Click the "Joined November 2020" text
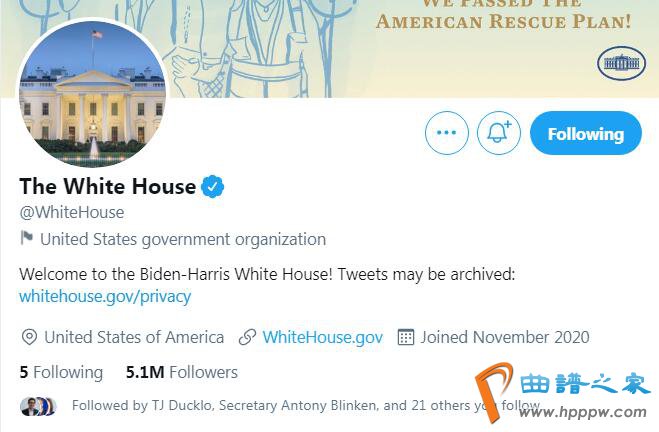The width and height of the screenshot is (659, 432). coord(505,337)
